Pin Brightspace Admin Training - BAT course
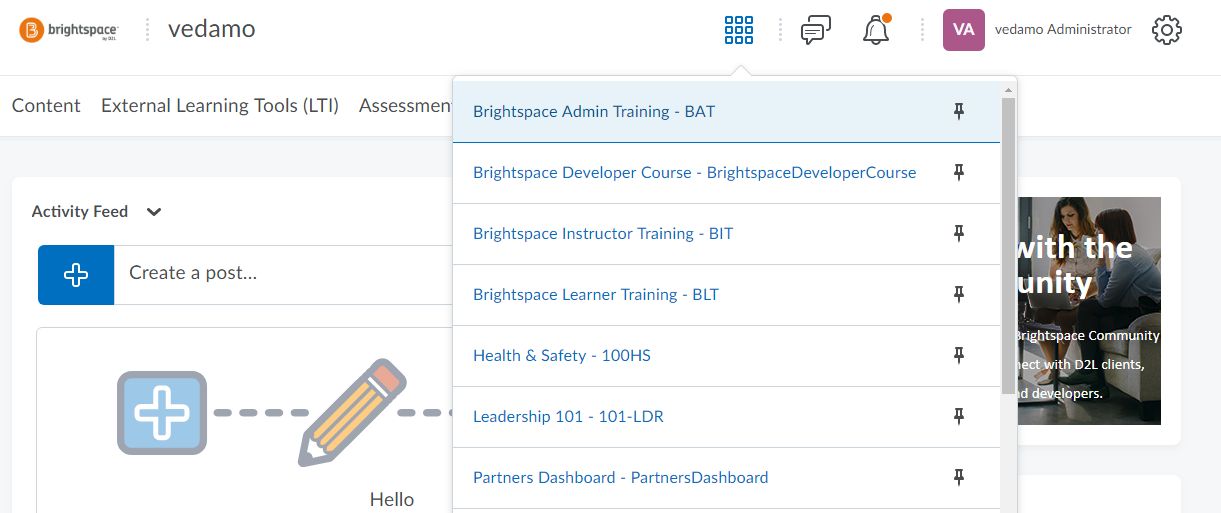The height and width of the screenshot is (513, 1221). coord(958,112)
